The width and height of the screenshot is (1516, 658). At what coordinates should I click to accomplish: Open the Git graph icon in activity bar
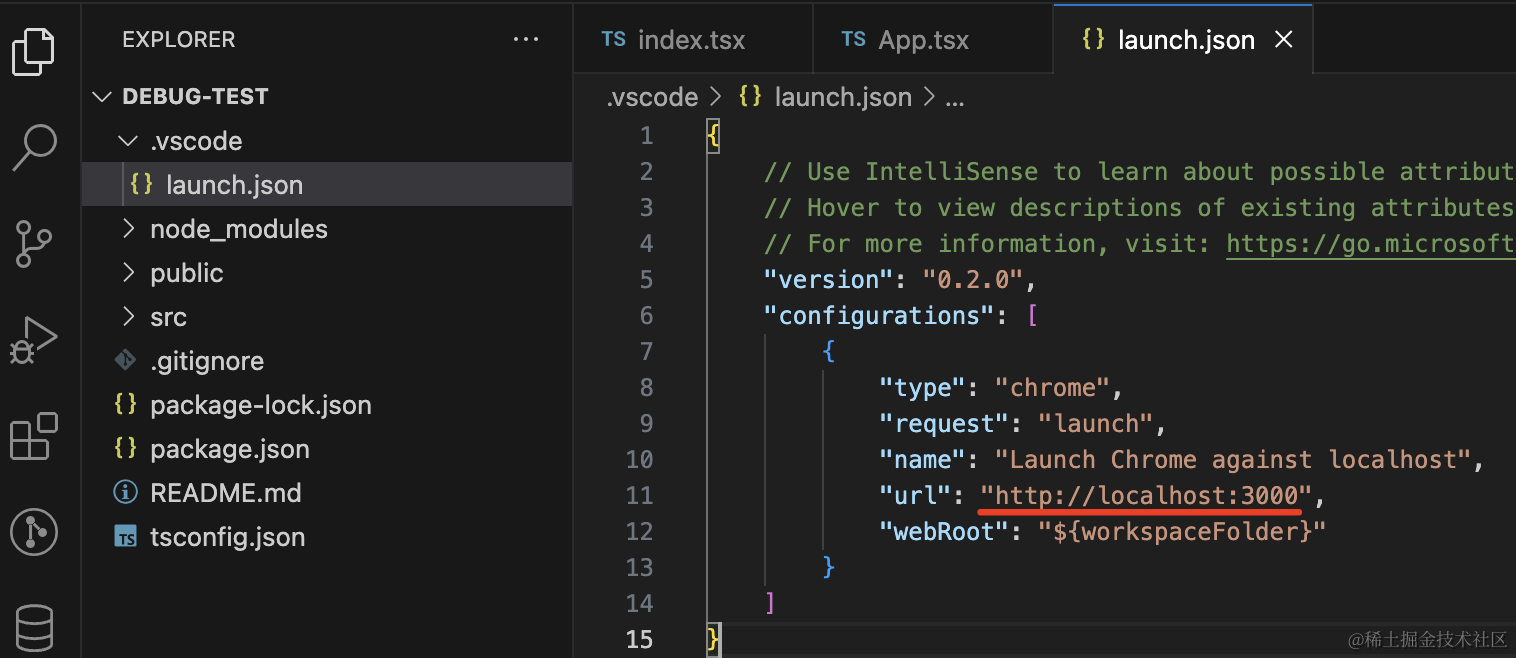coord(33,533)
